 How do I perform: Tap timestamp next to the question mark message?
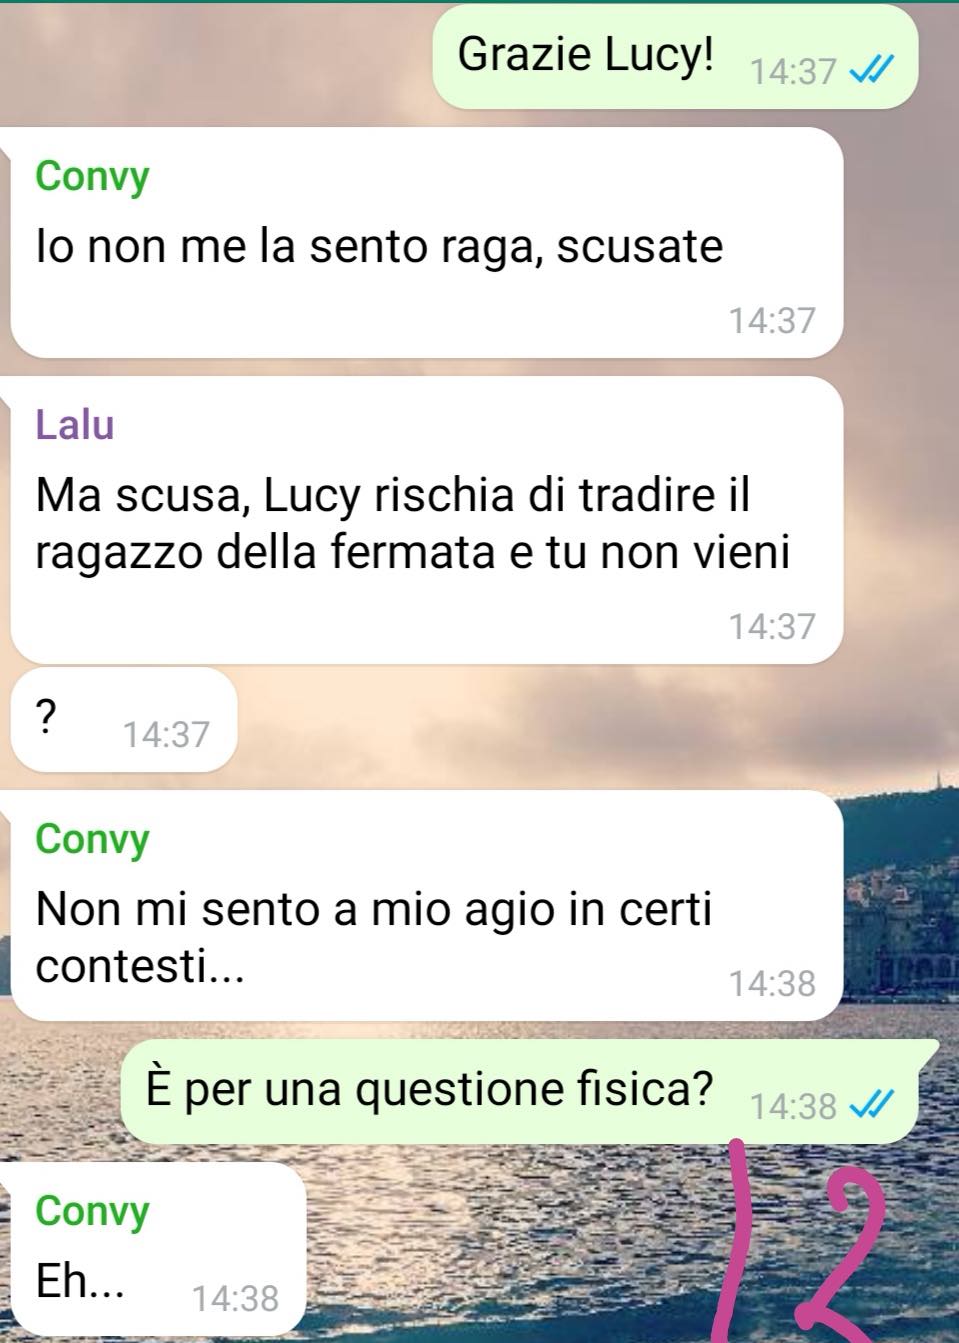(166, 735)
